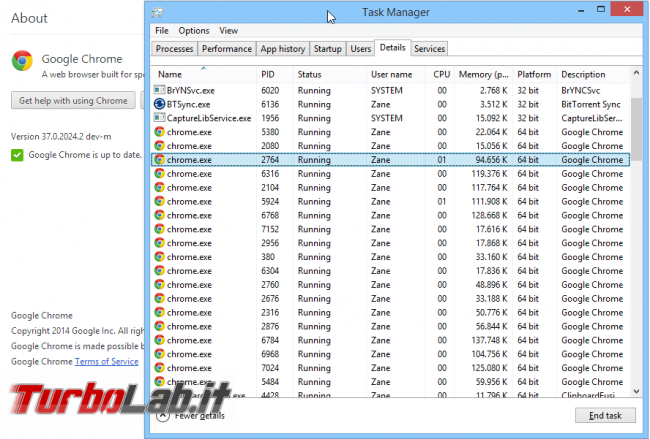Click the scrollbar down arrow in process list
650x439 pixels.
point(636,391)
